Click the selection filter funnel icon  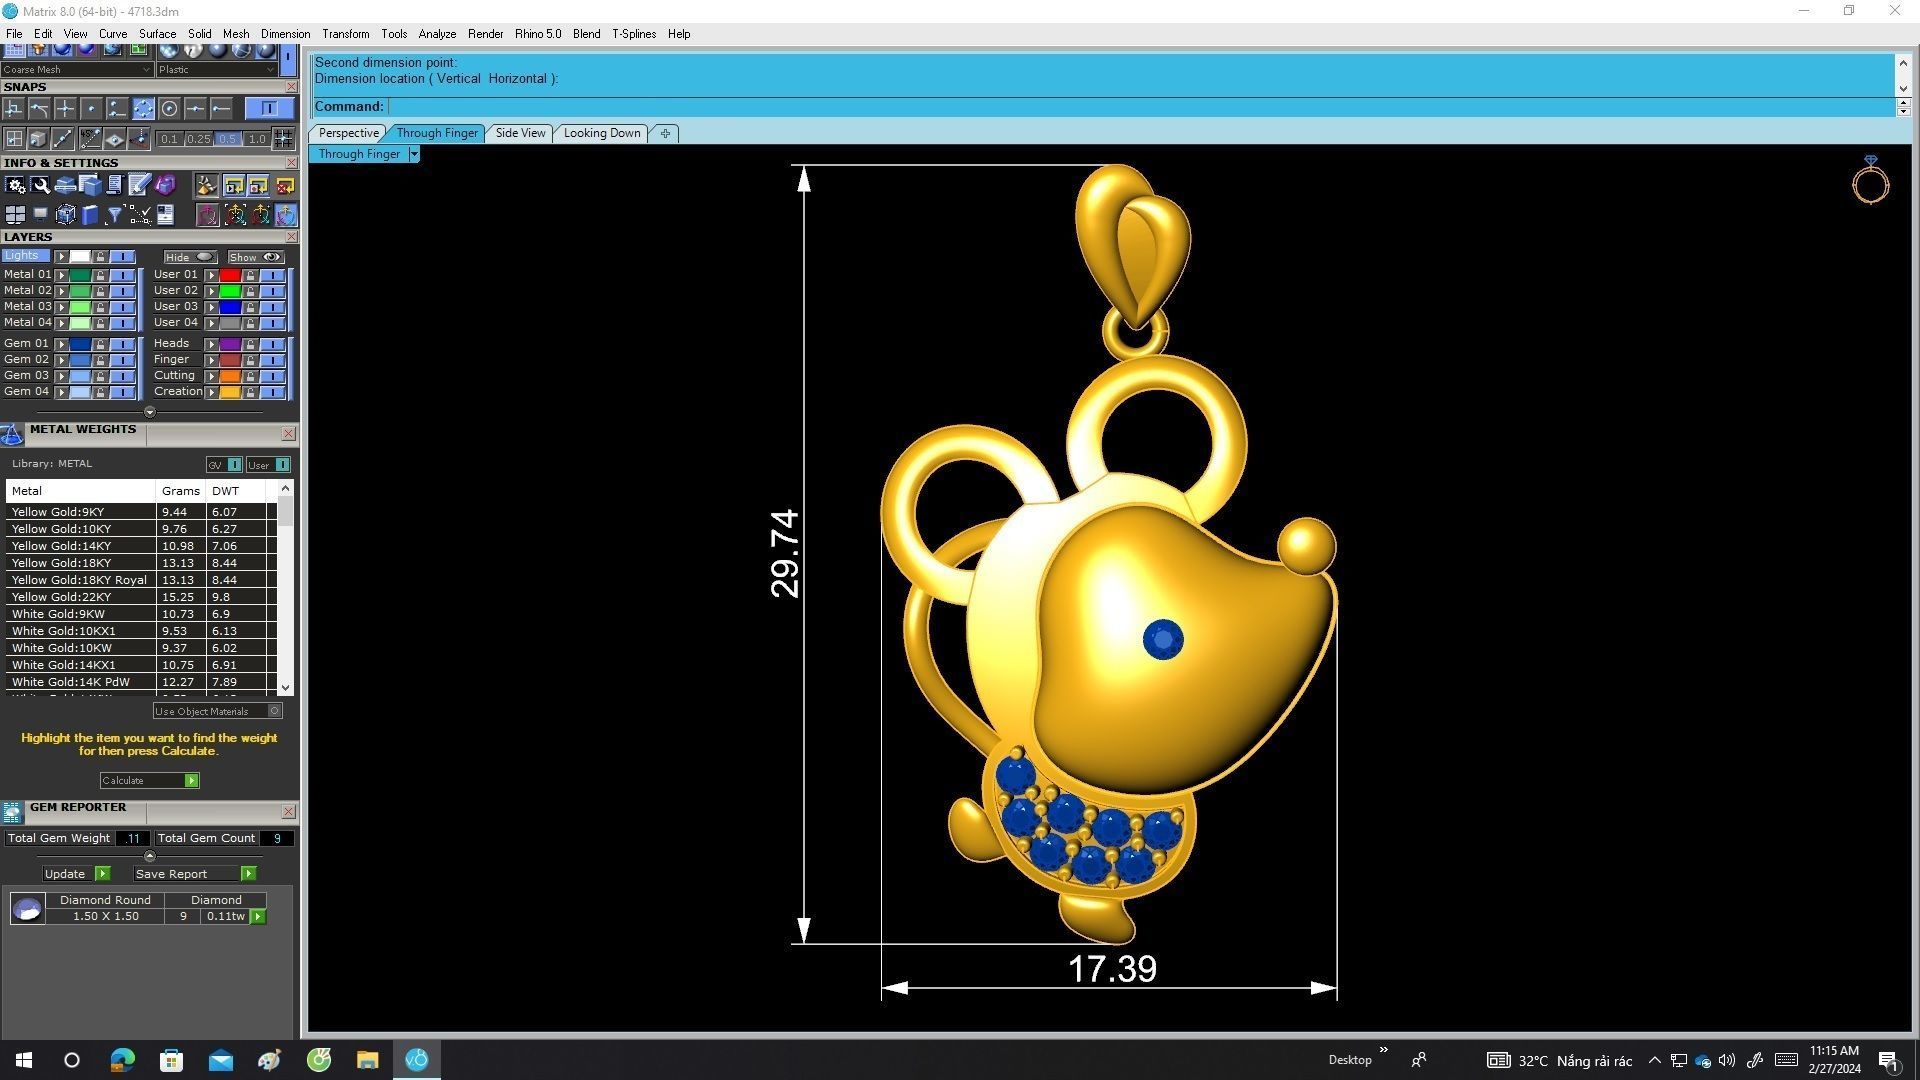pos(114,214)
